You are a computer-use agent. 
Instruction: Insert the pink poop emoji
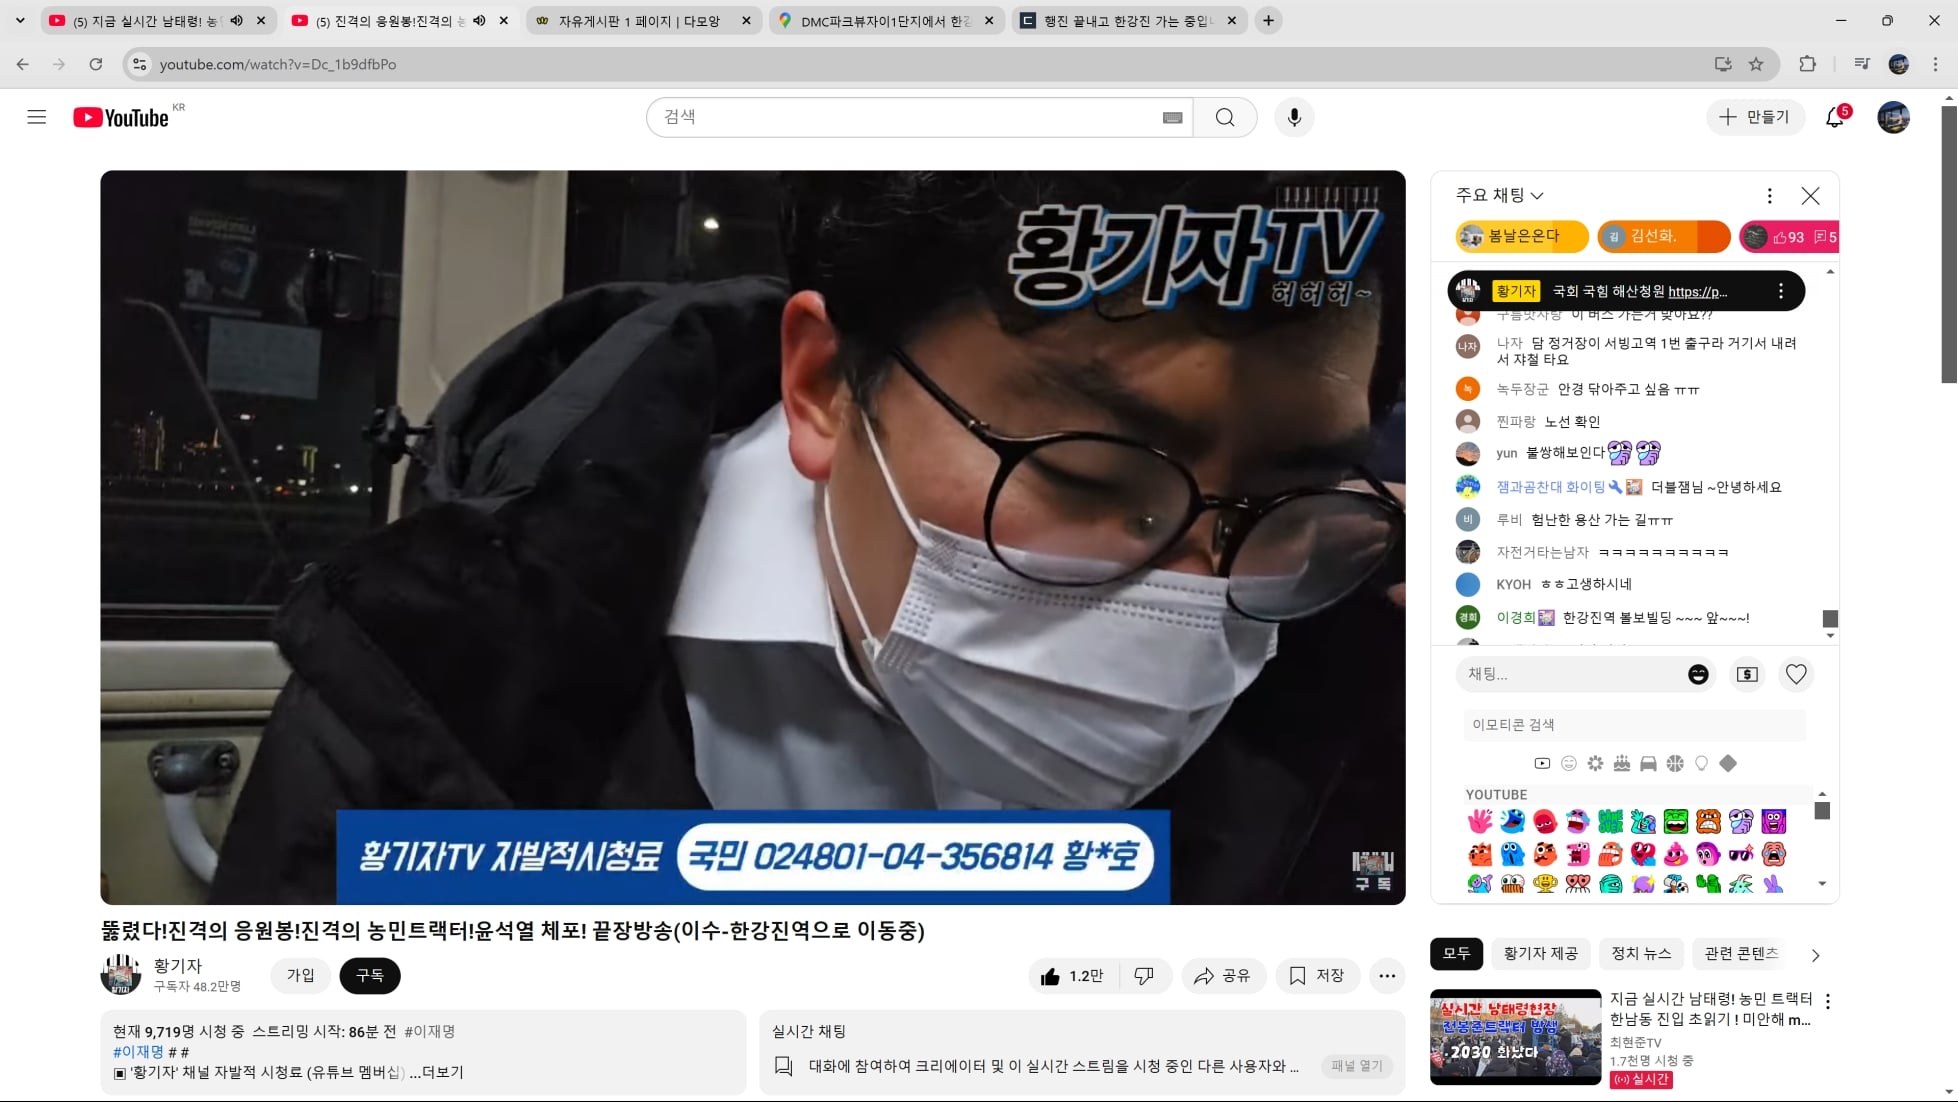pyautogui.click(x=1676, y=854)
